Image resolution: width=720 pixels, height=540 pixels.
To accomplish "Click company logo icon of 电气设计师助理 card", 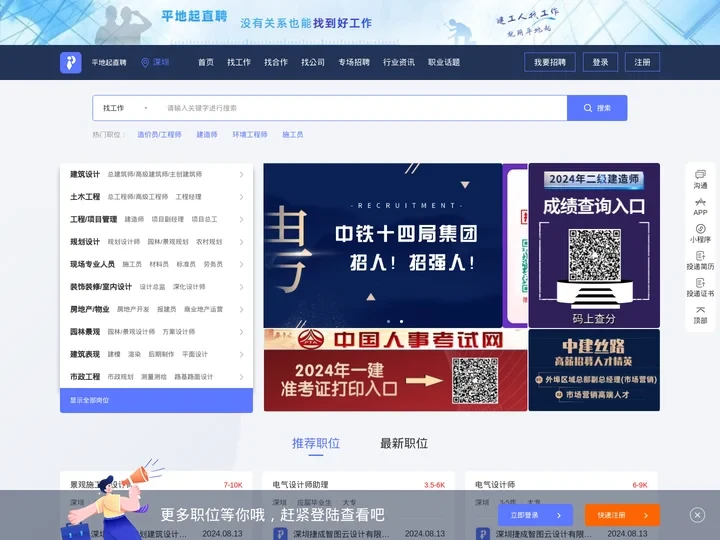I will pyautogui.click(x=280, y=534).
